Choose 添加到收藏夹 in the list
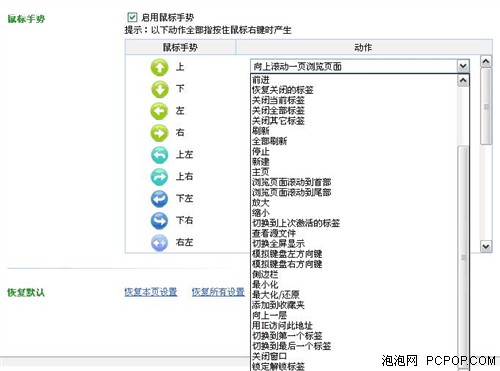 tap(278, 305)
